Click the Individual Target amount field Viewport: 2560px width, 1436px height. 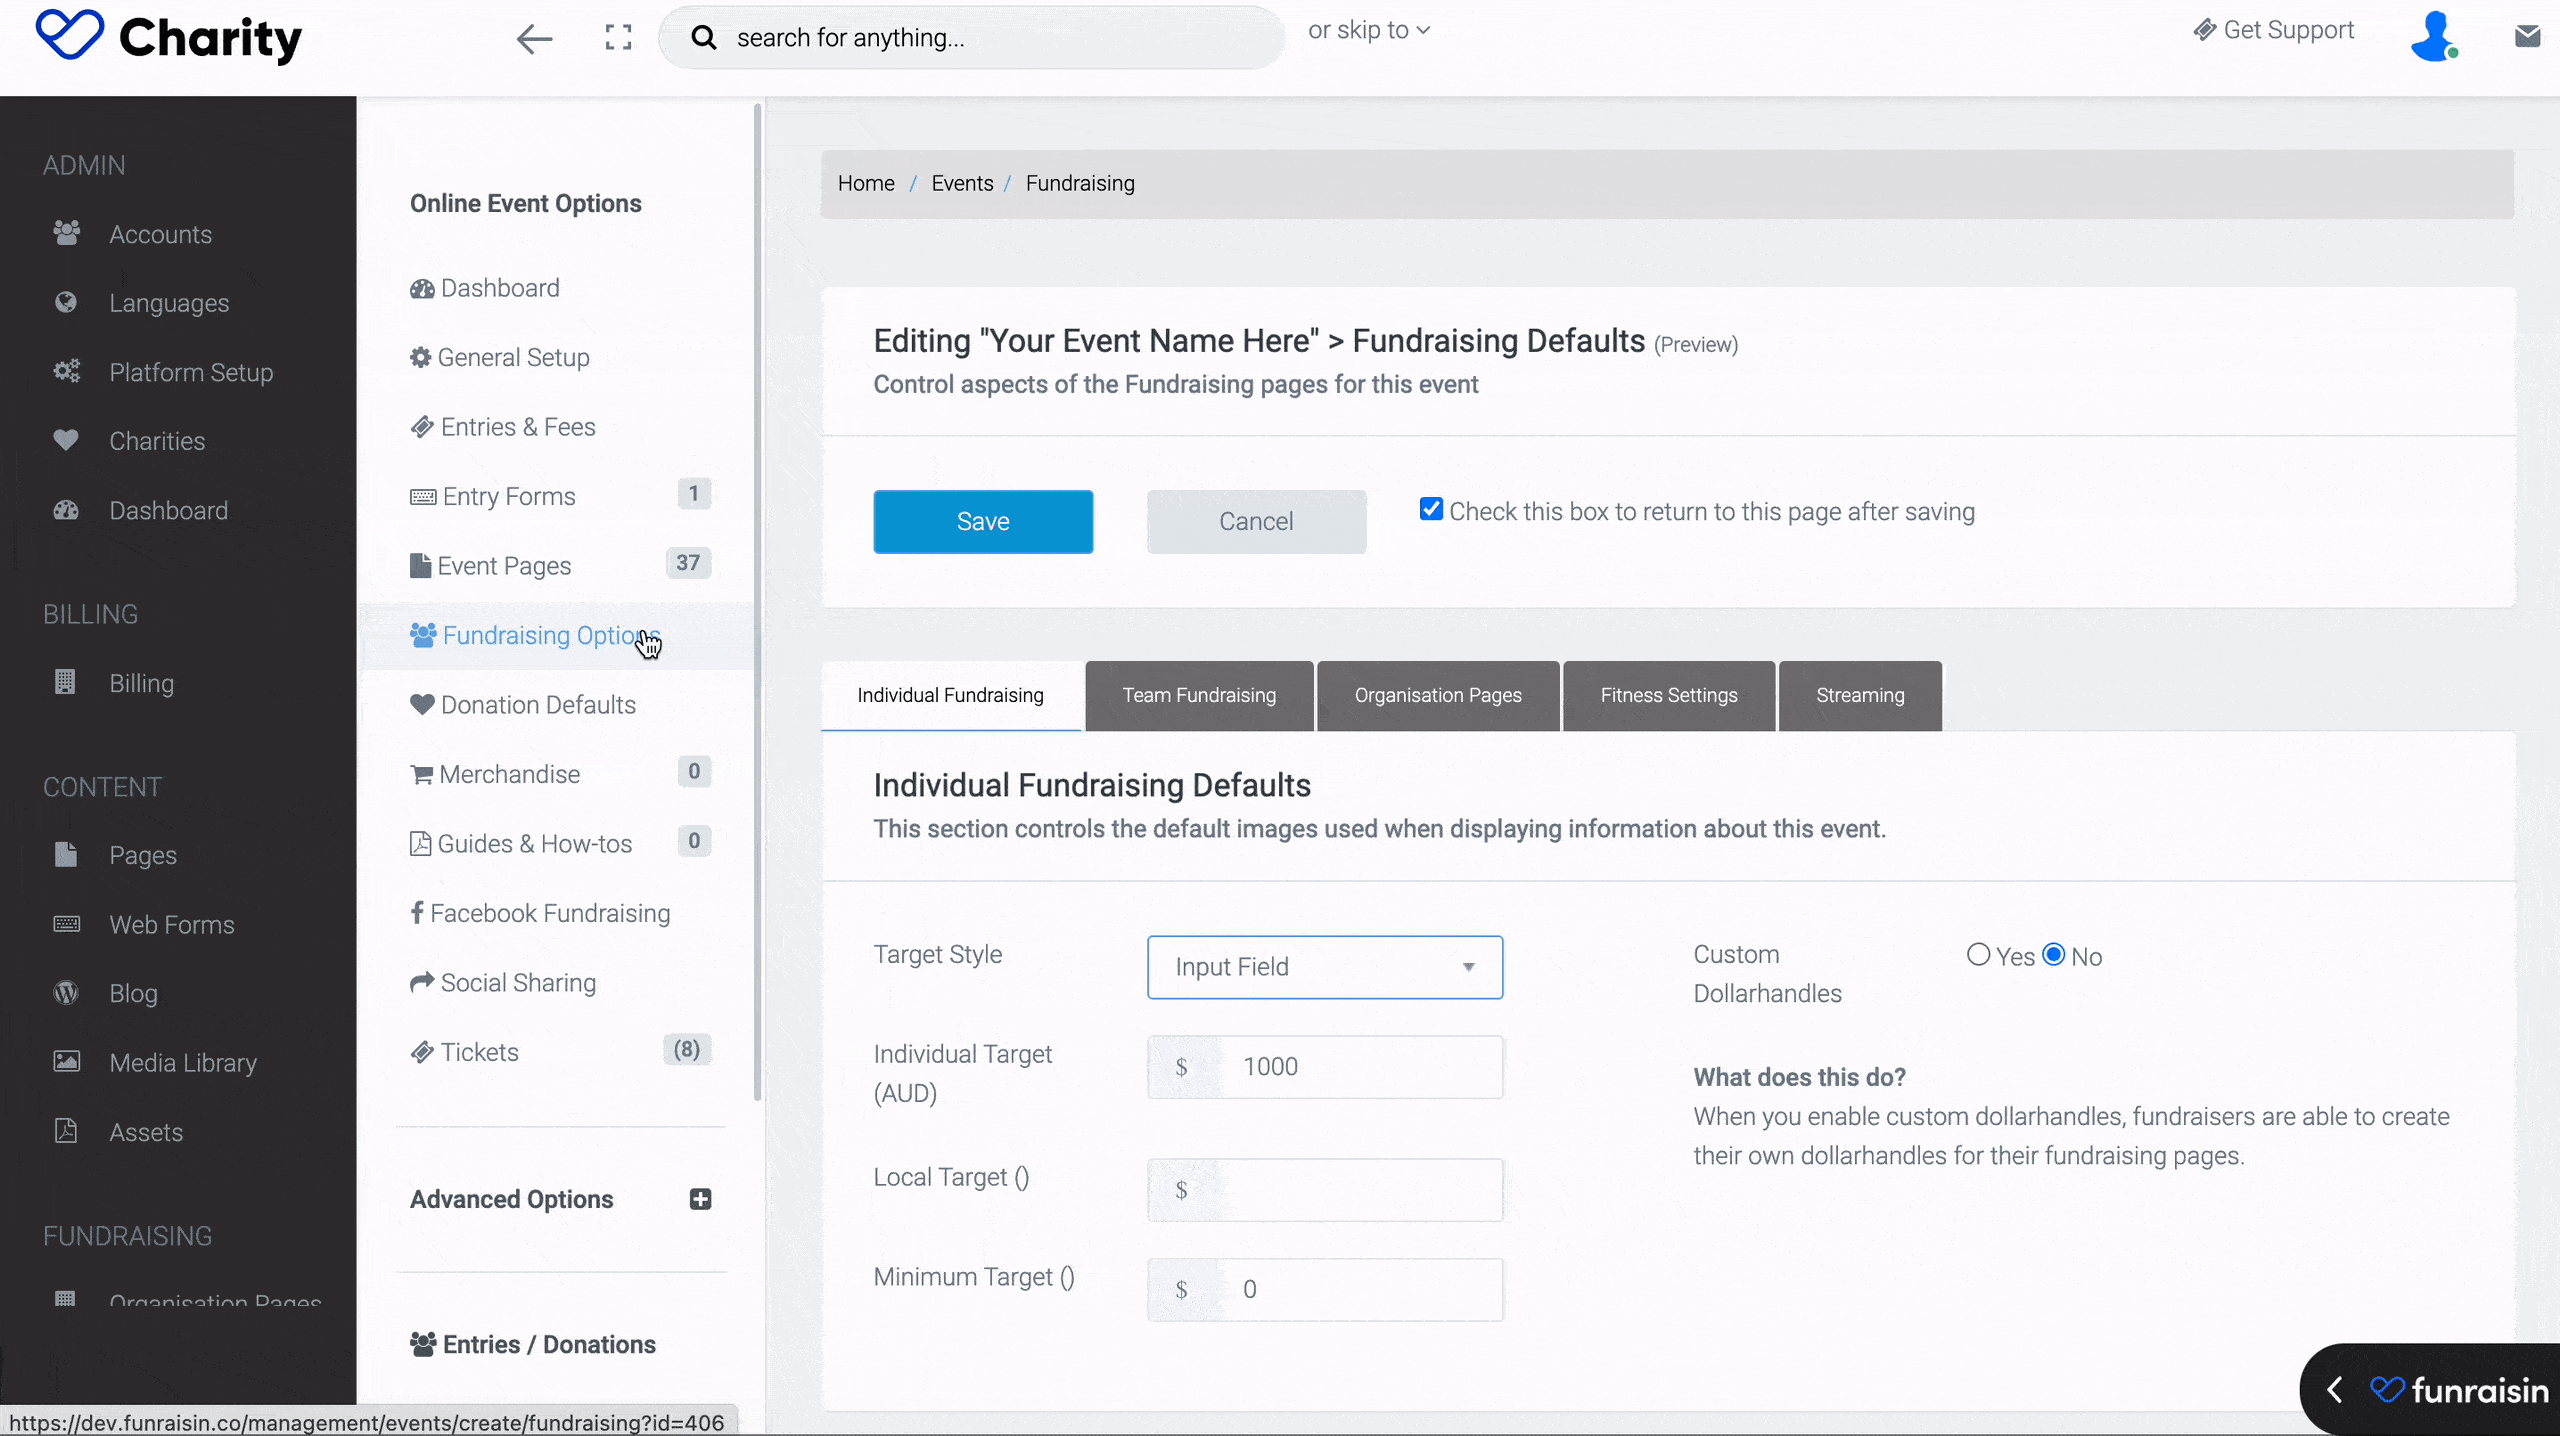[x=1360, y=1067]
